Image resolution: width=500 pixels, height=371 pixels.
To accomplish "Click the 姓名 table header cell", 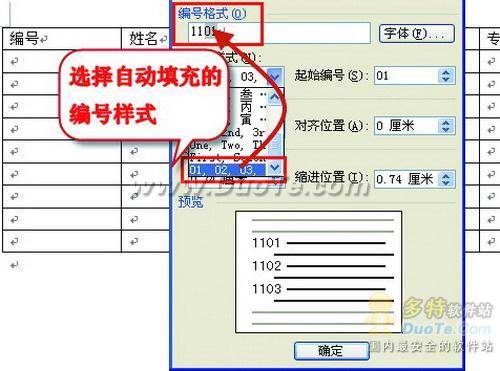I will 146,39.
